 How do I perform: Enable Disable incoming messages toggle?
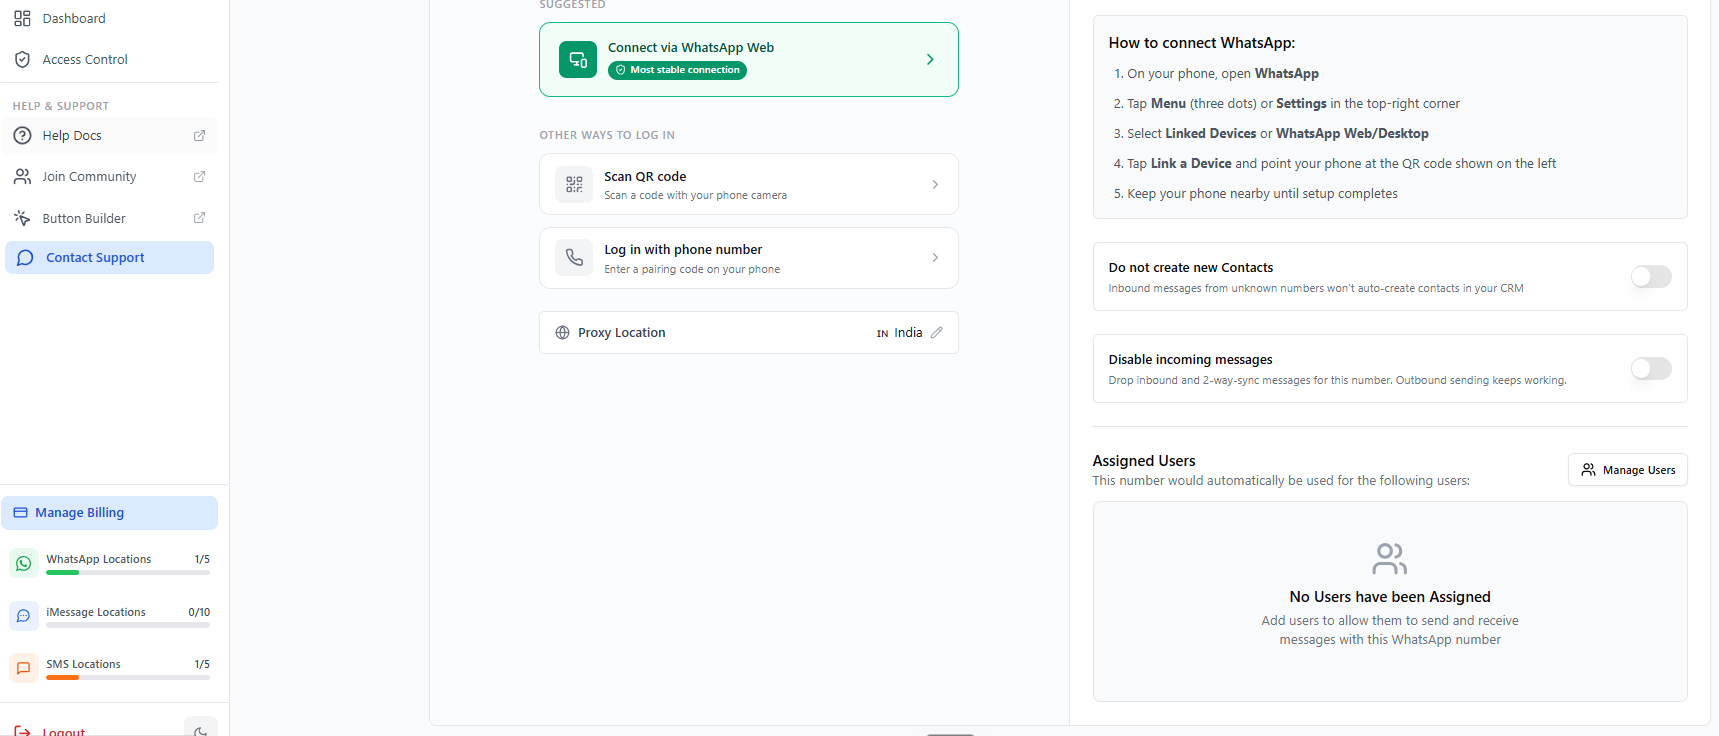point(1651,368)
